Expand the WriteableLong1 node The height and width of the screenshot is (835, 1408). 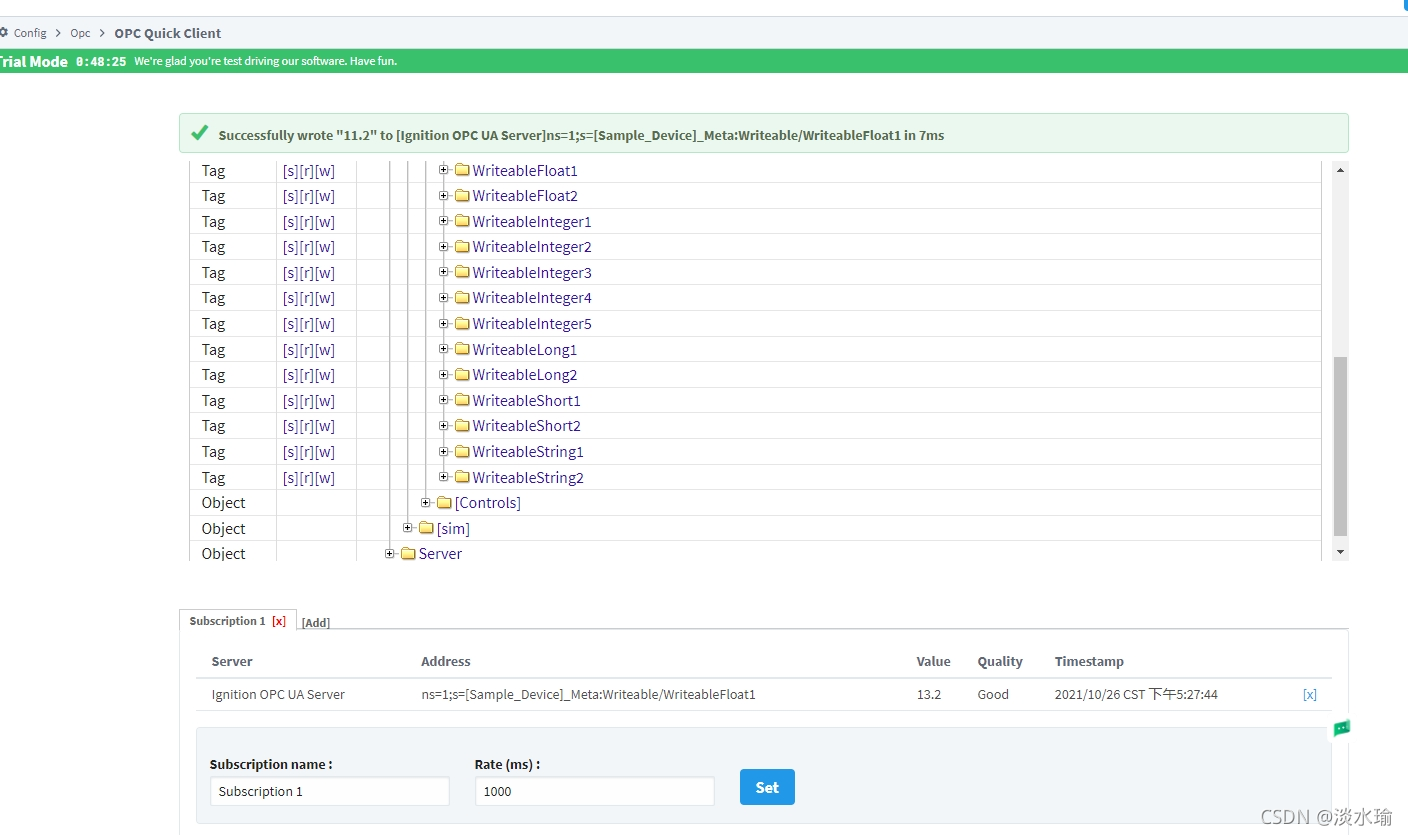tap(444, 349)
